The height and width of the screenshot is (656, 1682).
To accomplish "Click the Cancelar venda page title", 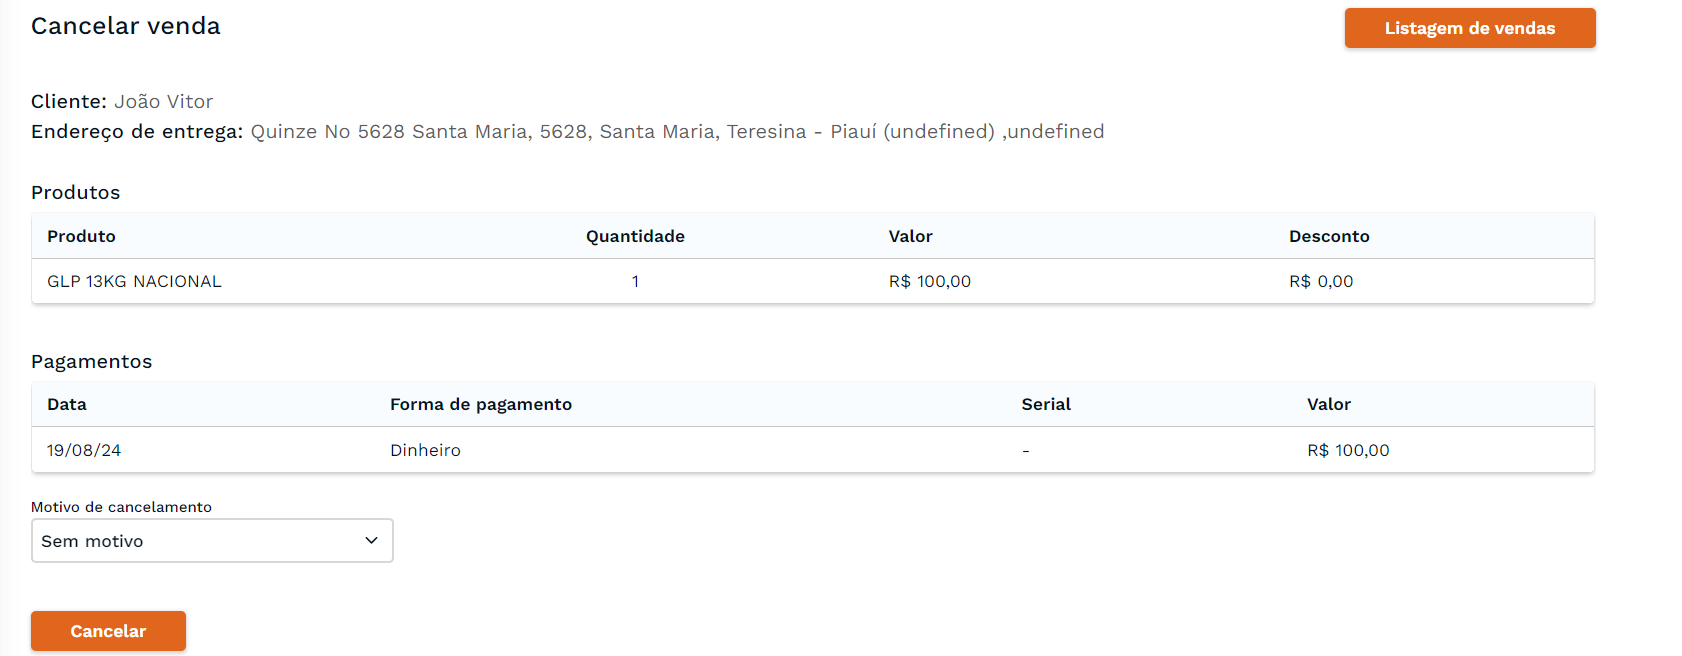I will [126, 26].
